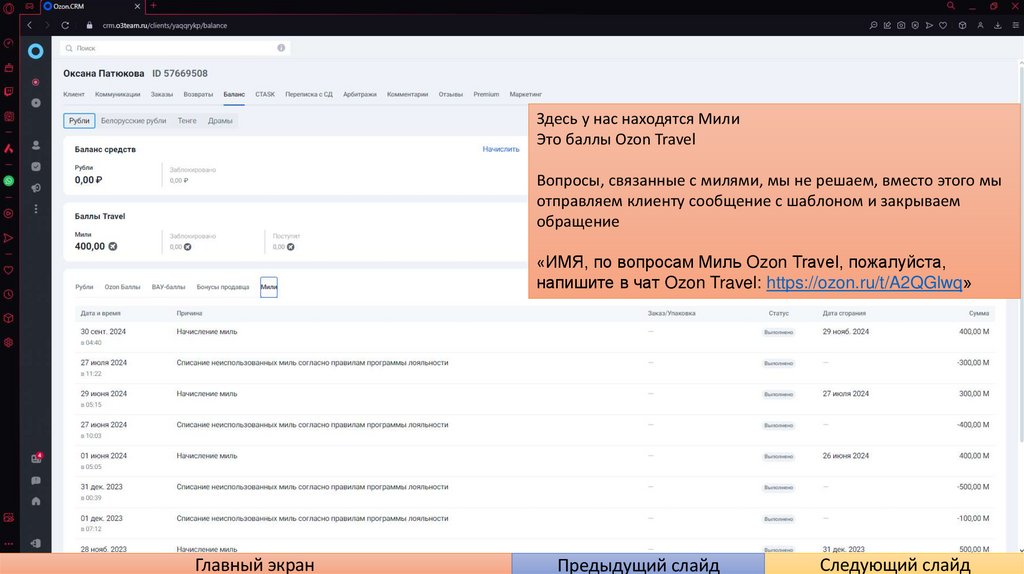1024x574 pixels.
Task: Click the CRM sidebar checklist icon
Action: coord(36,167)
